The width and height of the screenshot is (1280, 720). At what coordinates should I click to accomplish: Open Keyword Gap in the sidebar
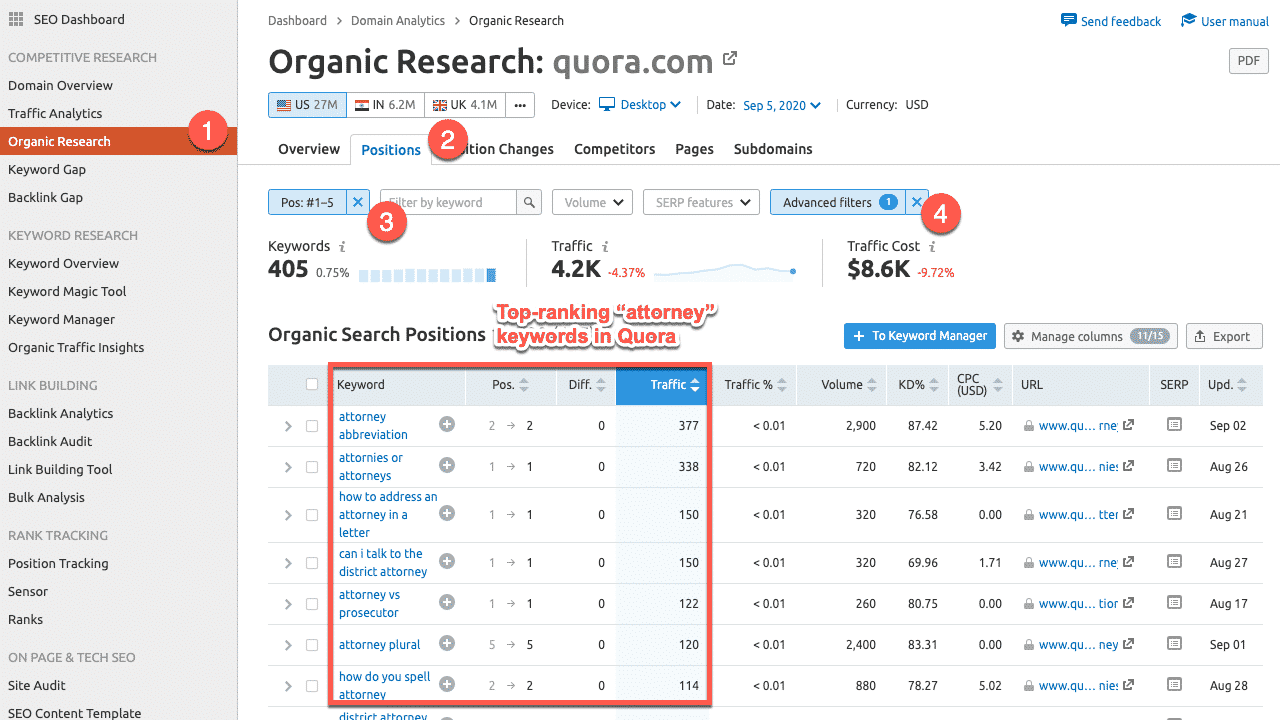click(47, 169)
